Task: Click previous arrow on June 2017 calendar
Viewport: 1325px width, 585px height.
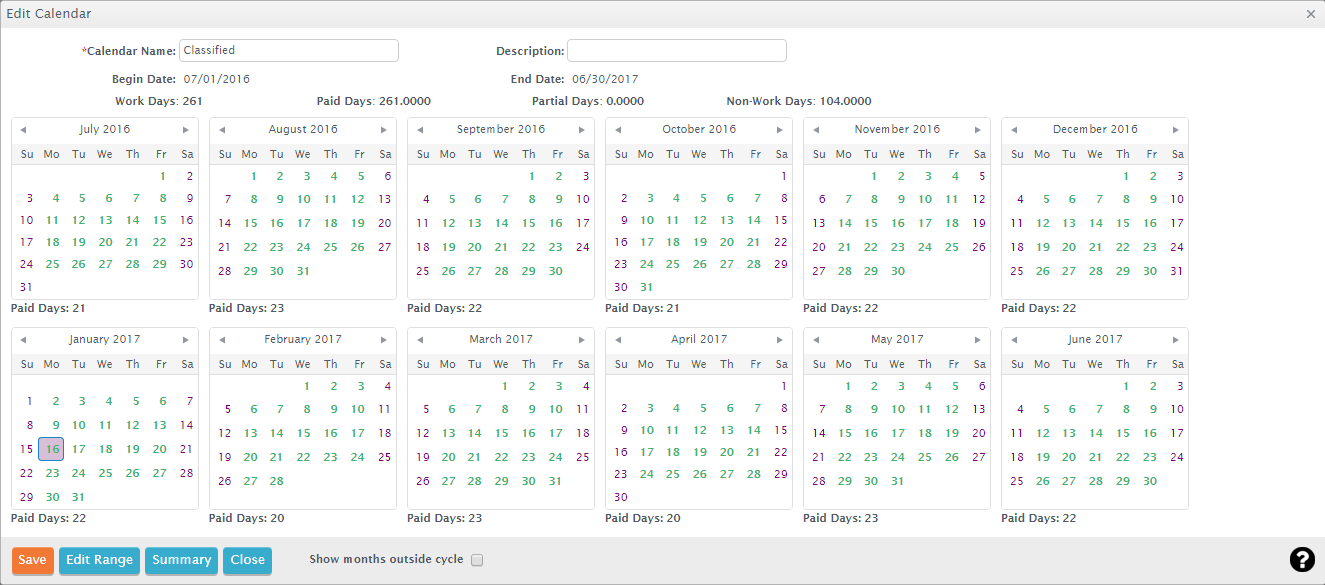Action: 1013,340
